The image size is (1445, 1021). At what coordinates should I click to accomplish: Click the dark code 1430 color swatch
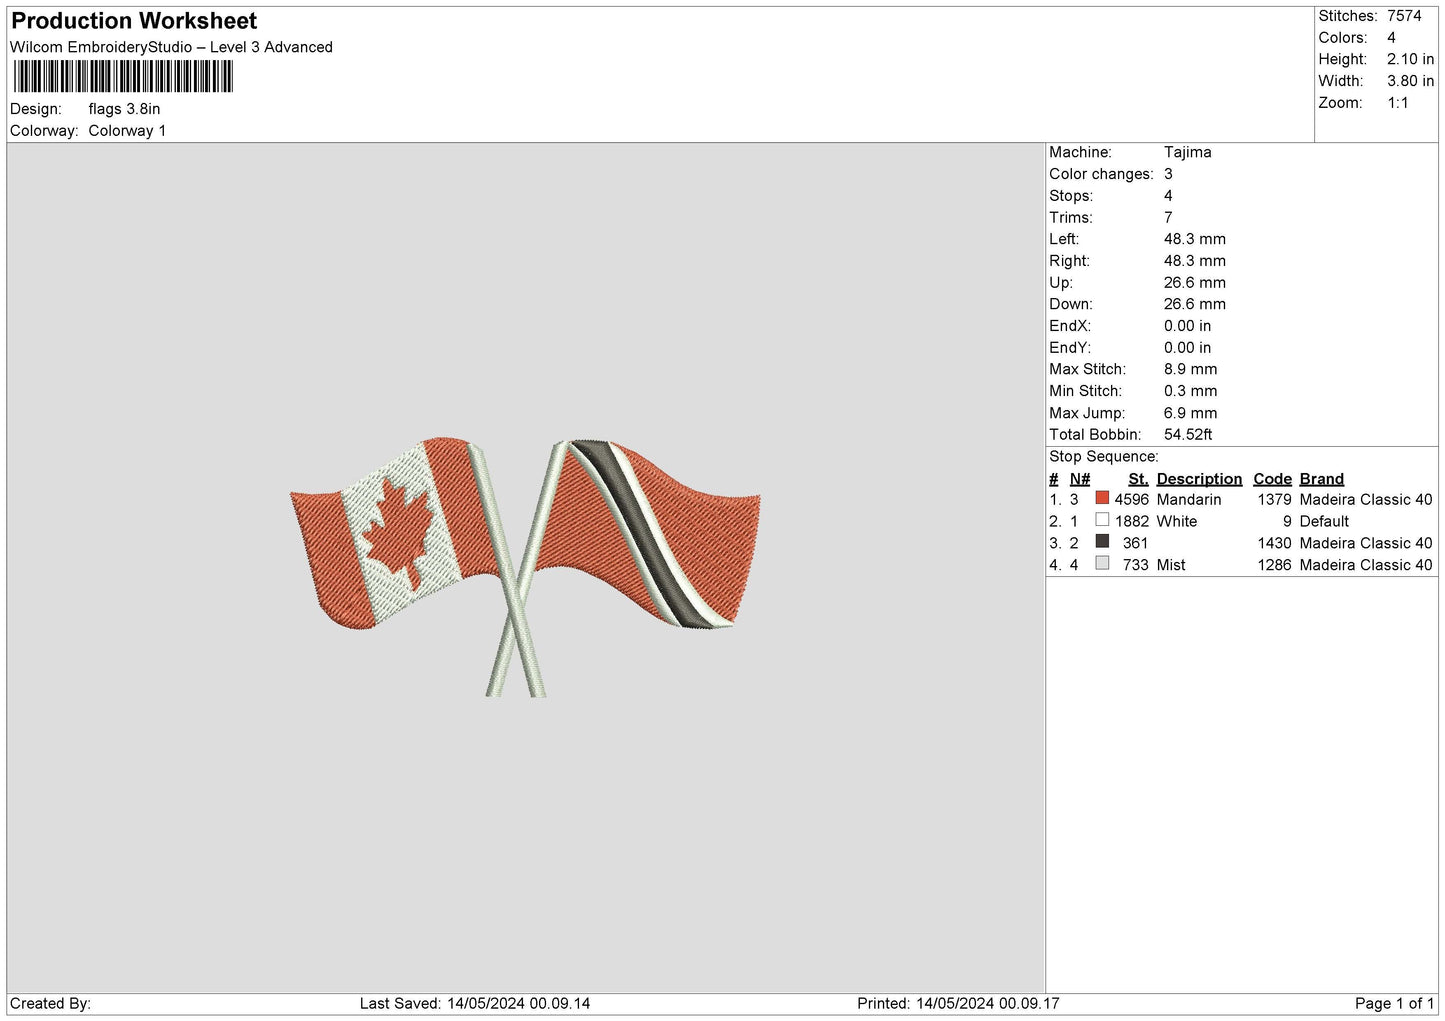1102,542
